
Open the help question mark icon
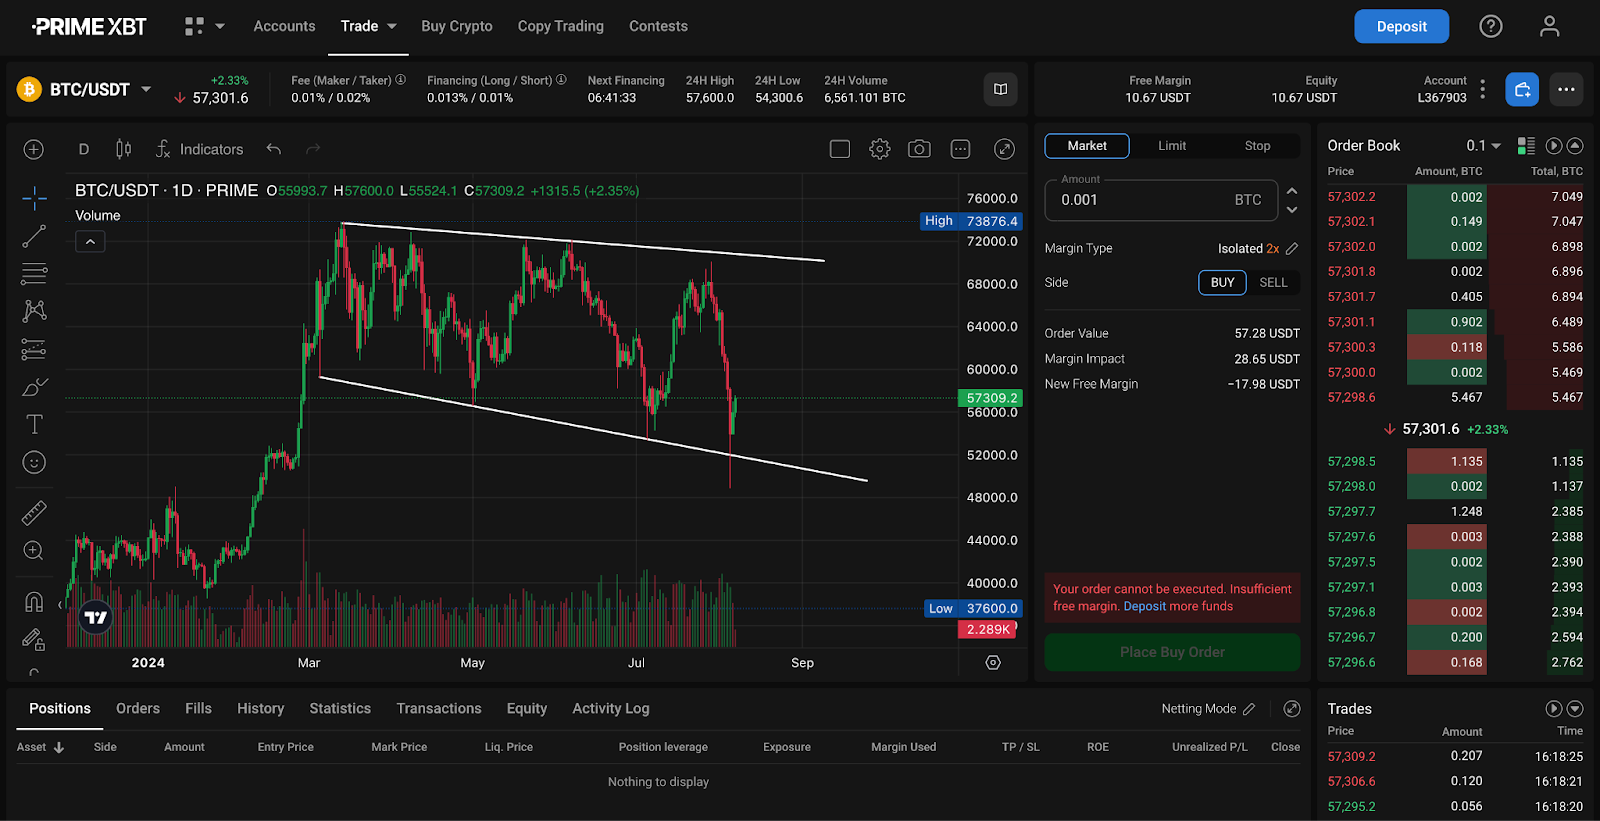tap(1491, 26)
